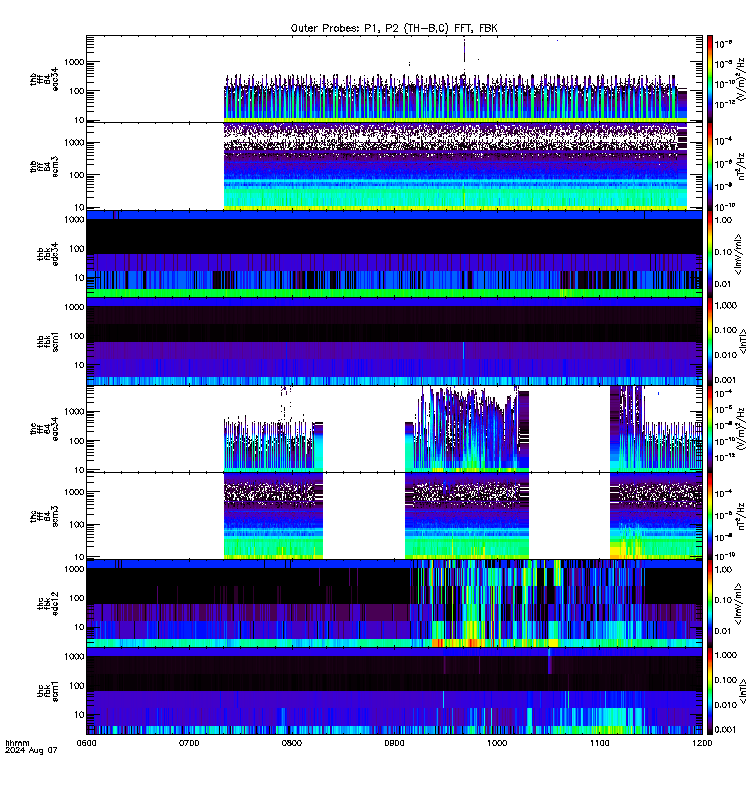
Task: Select the thb fbk edc34 spectrogram panel
Action: [394, 254]
